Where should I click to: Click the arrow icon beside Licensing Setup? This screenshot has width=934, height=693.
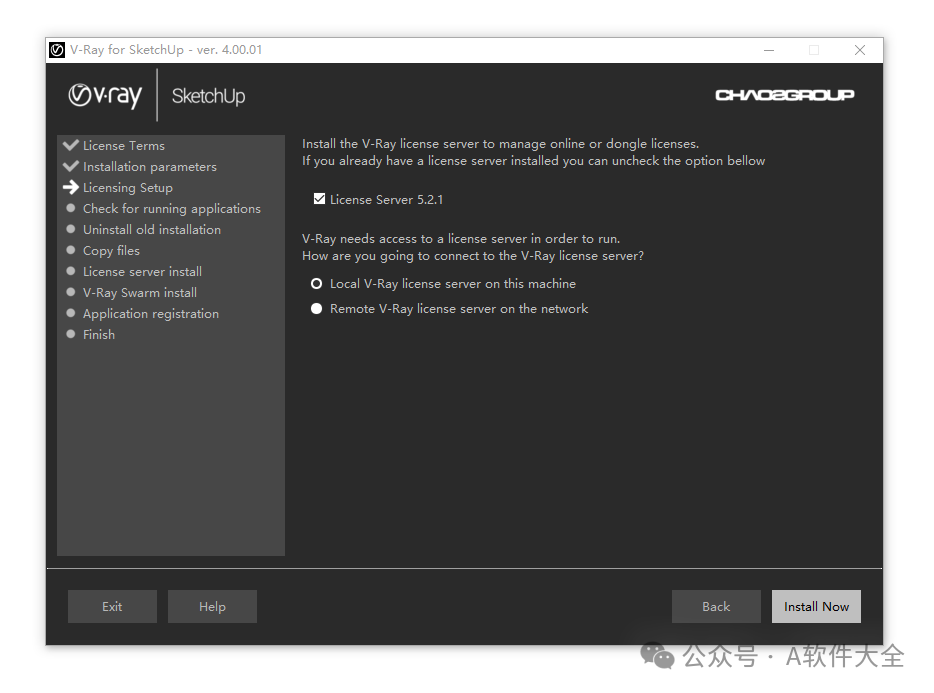[71, 187]
